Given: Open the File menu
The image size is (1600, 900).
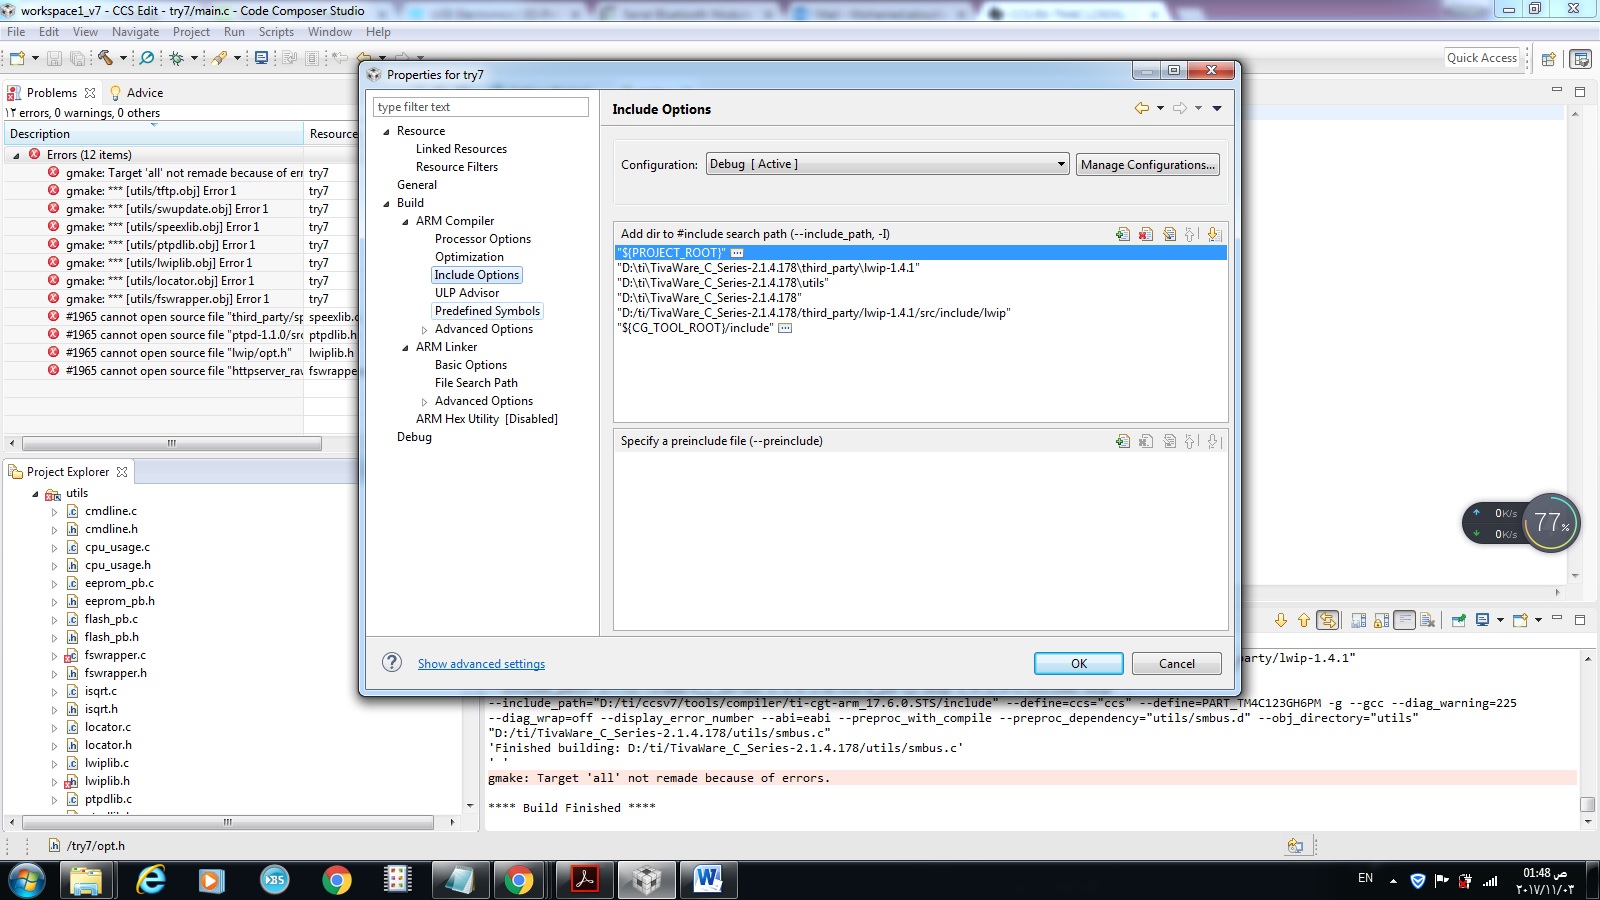Looking at the screenshot, I should click(16, 32).
